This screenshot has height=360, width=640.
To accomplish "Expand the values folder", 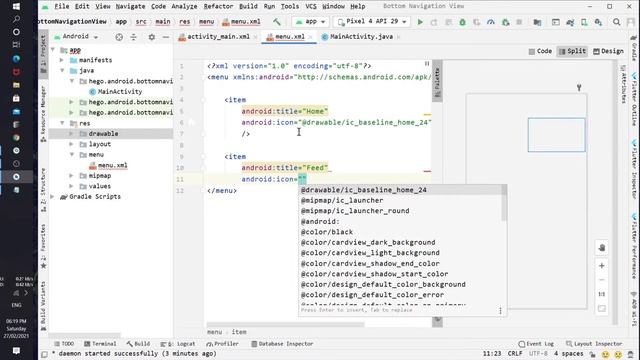I will pyautogui.click(x=72, y=186).
